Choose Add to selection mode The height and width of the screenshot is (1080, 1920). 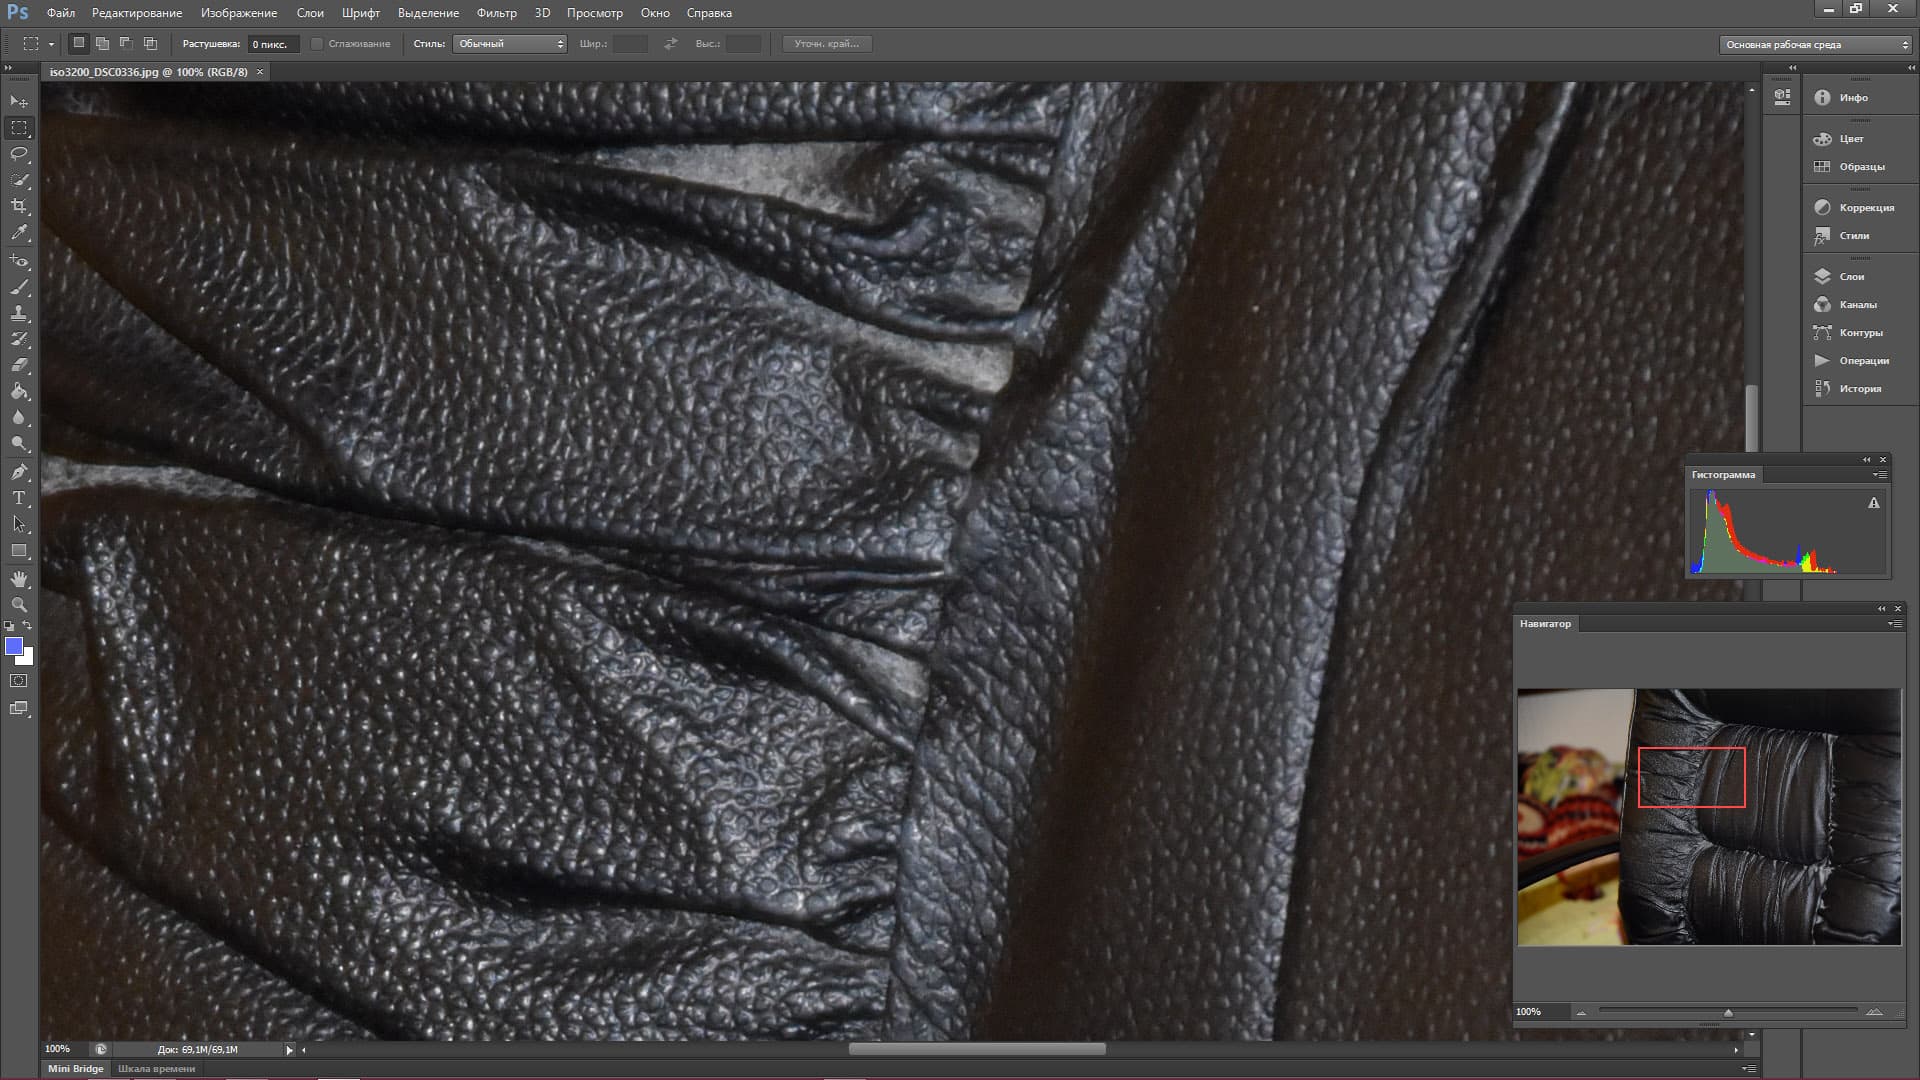pyautogui.click(x=102, y=44)
